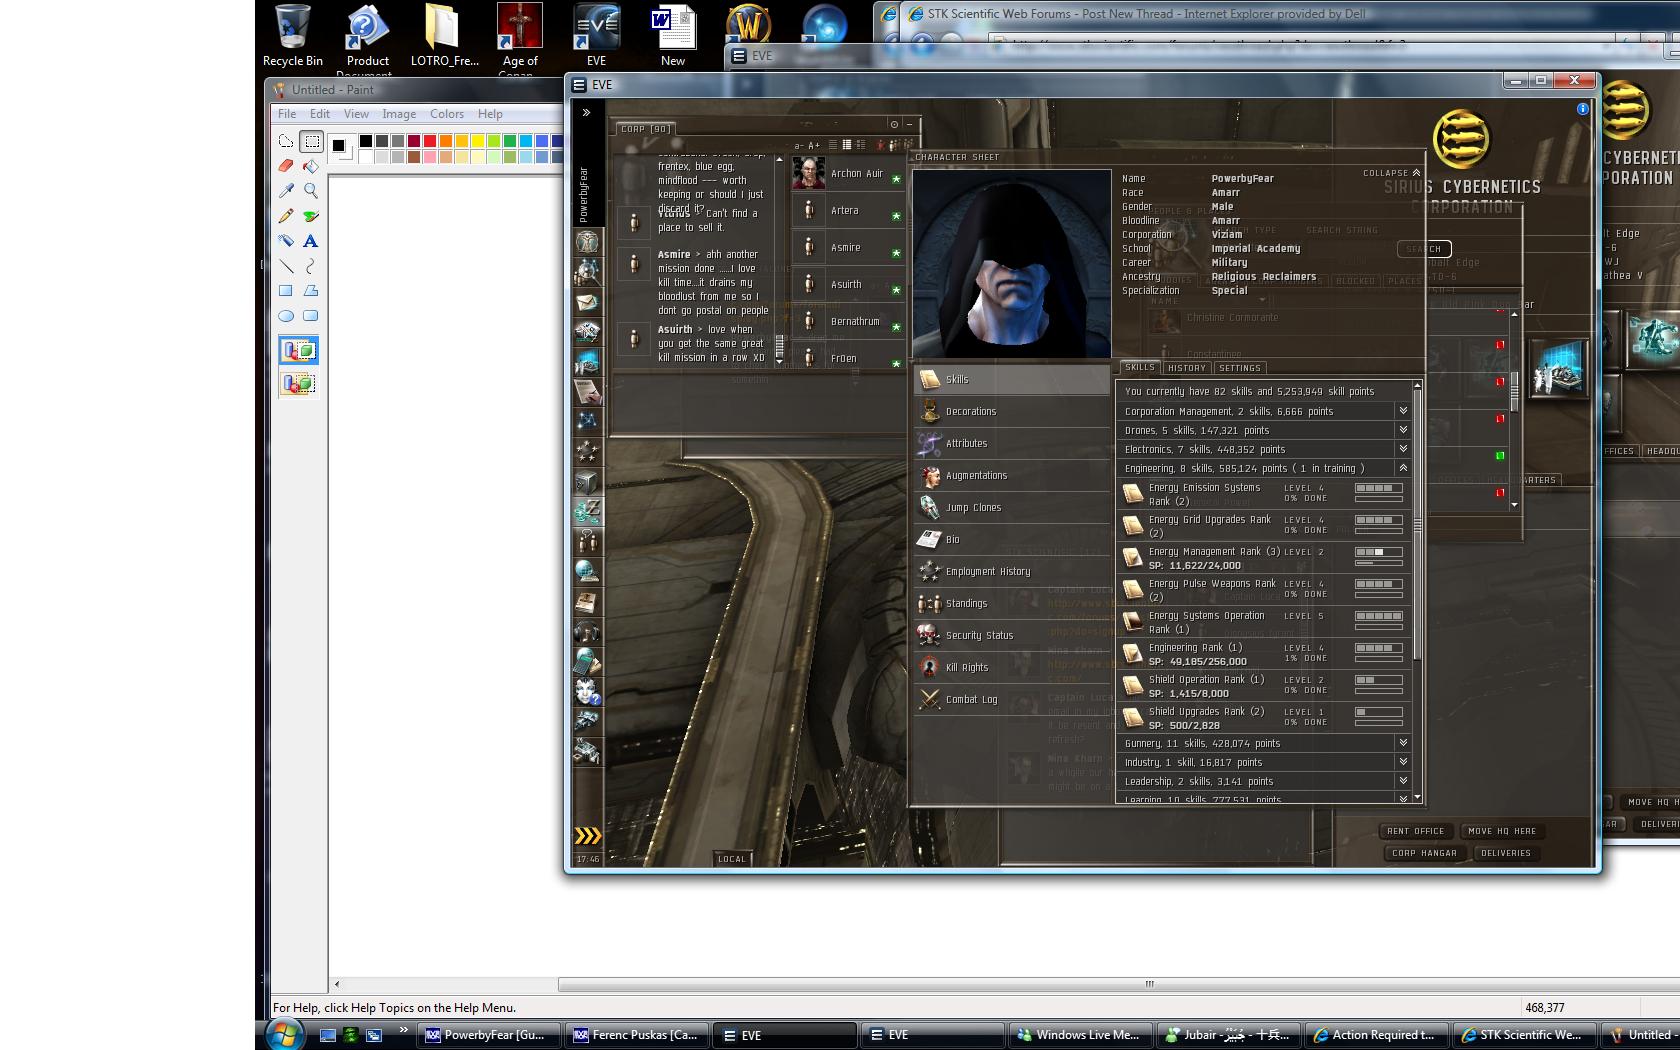This screenshot has width=1680, height=1050.
Task: Select the Polygon tool in Paint
Action: 311,291
